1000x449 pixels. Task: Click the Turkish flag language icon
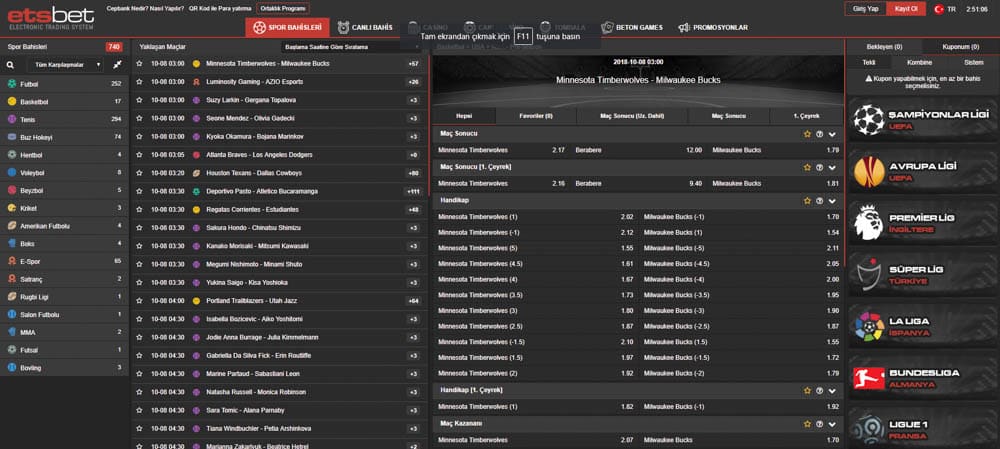click(x=939, y=10)
